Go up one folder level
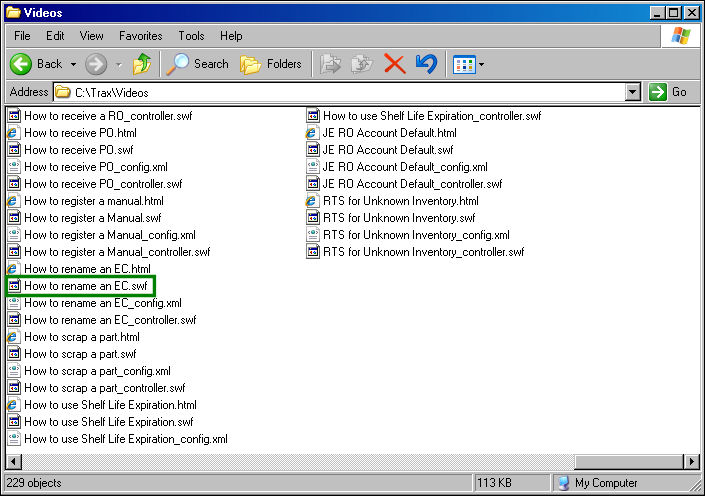705x496 pixels. tap(142, 64)
